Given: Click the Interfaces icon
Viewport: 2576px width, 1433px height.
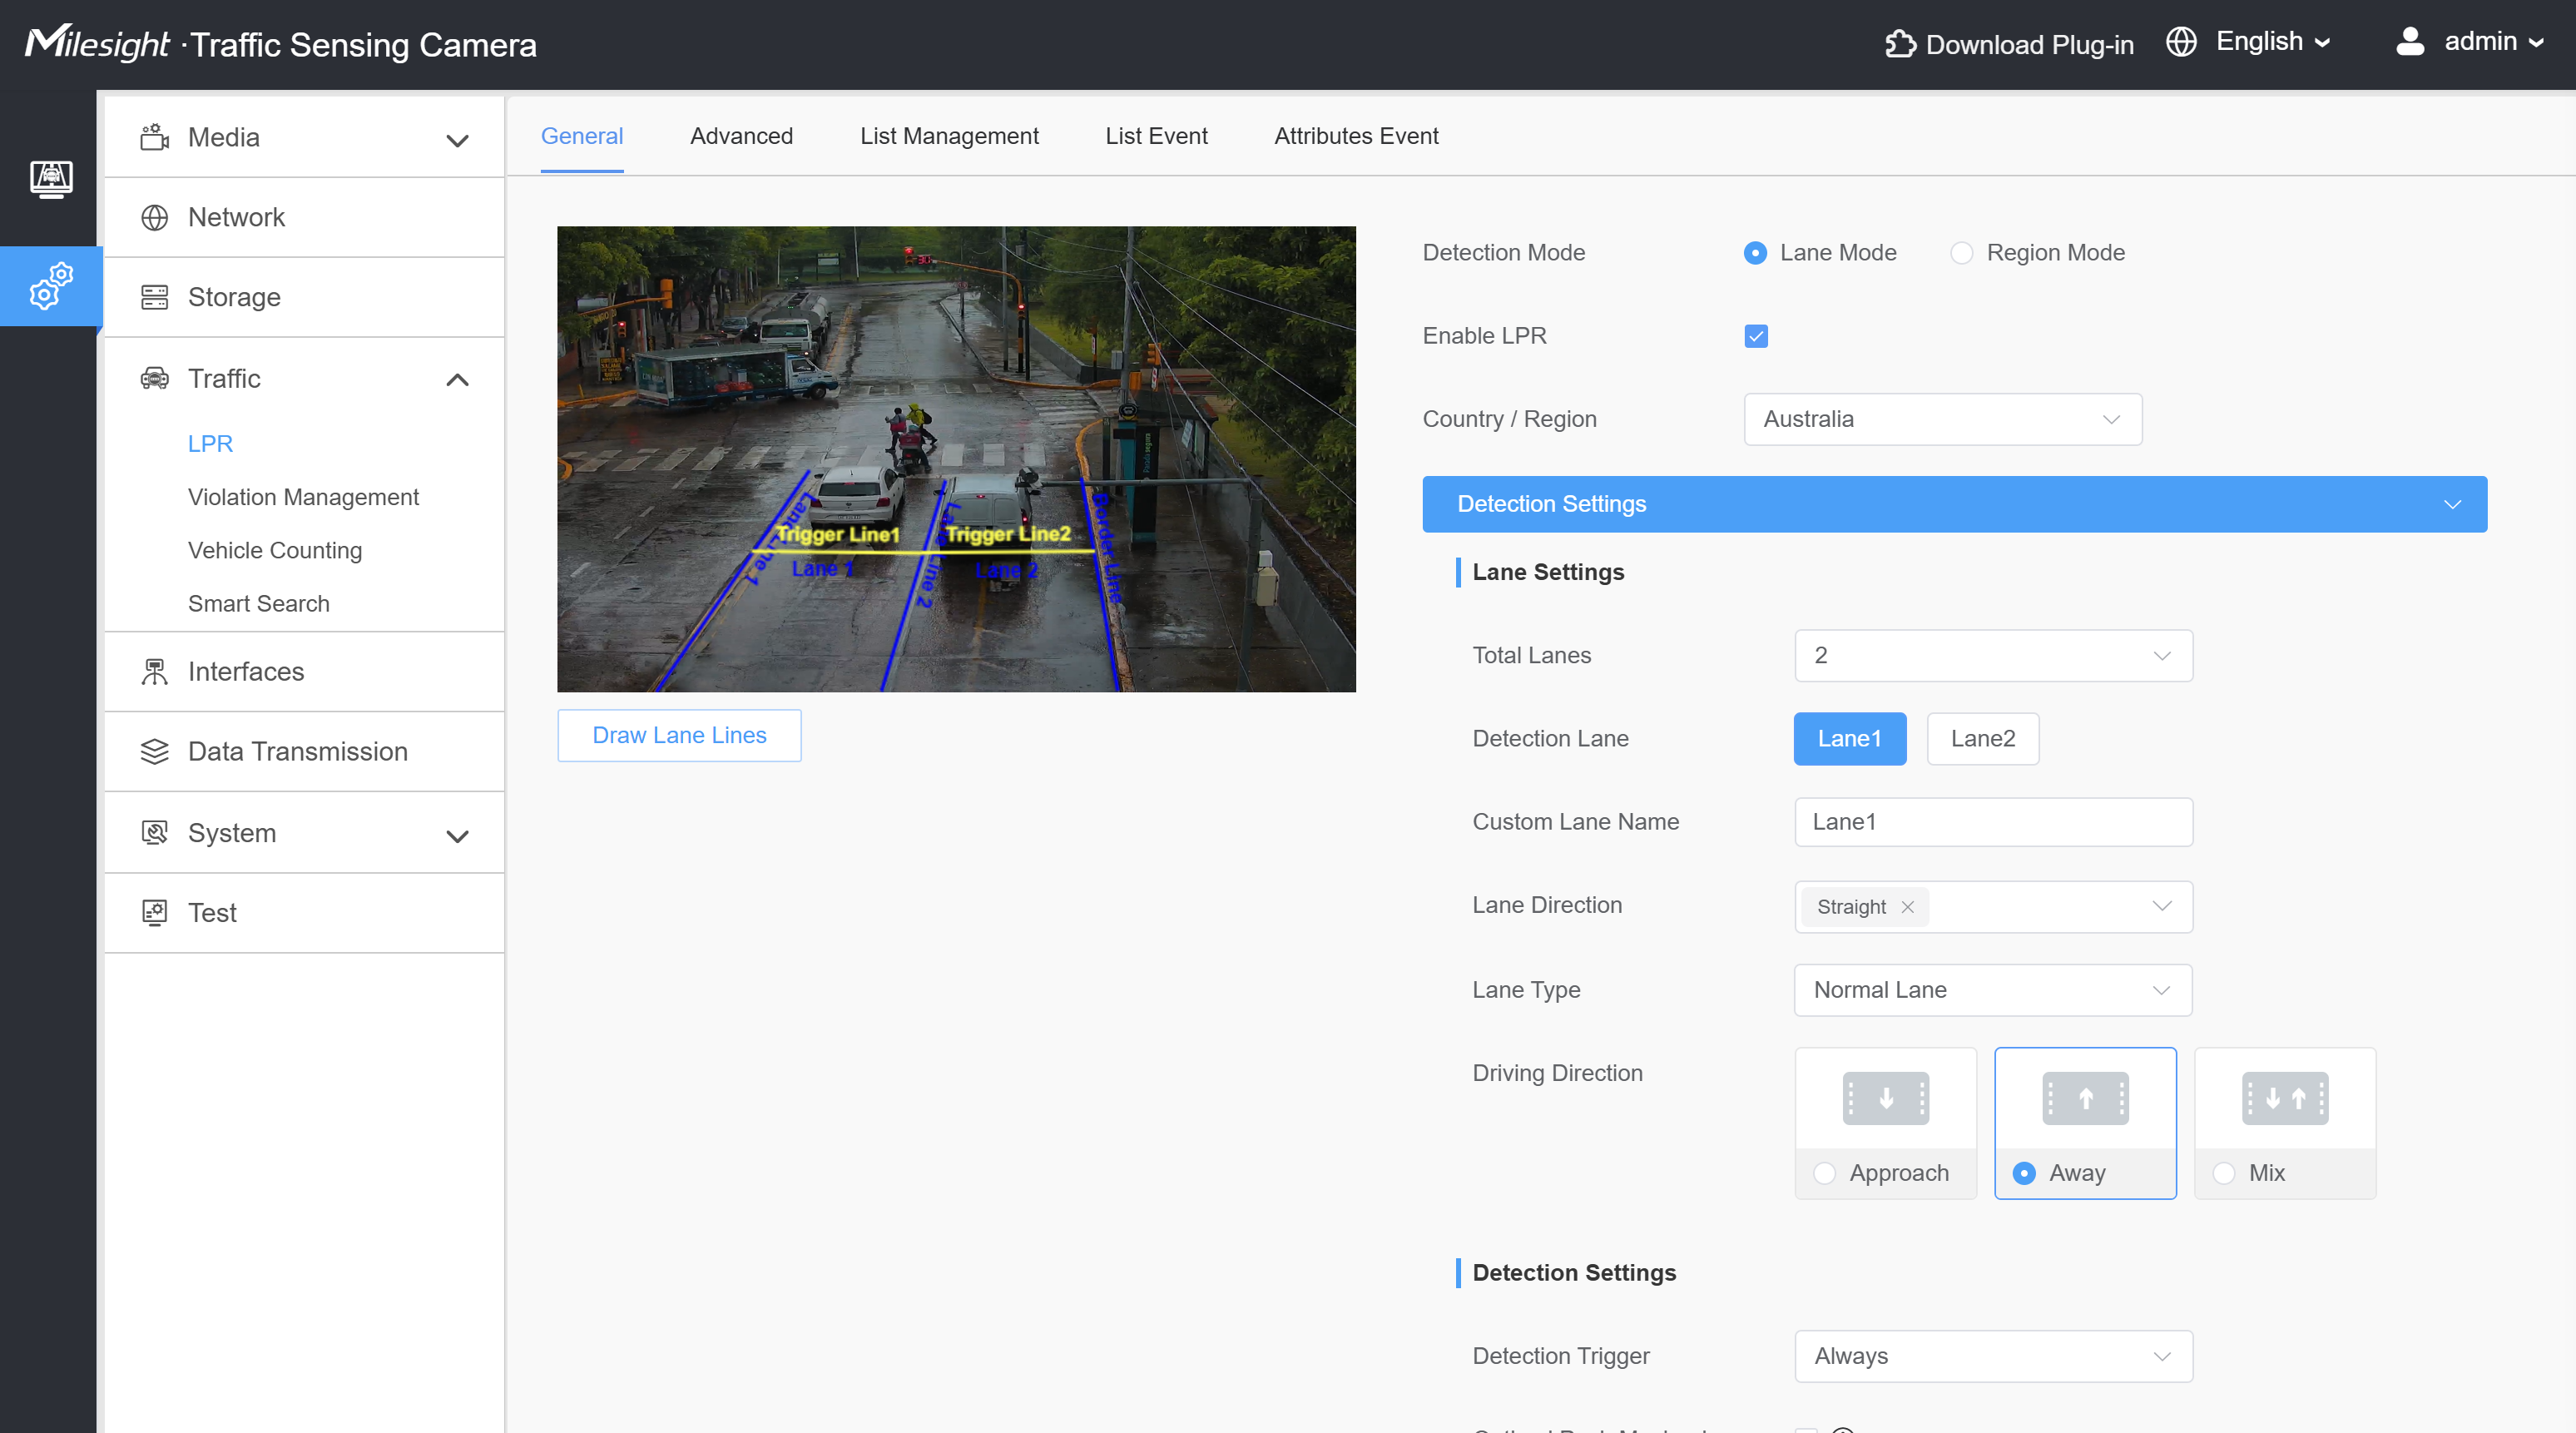Looking at the screenshot, I should (154, 671).
